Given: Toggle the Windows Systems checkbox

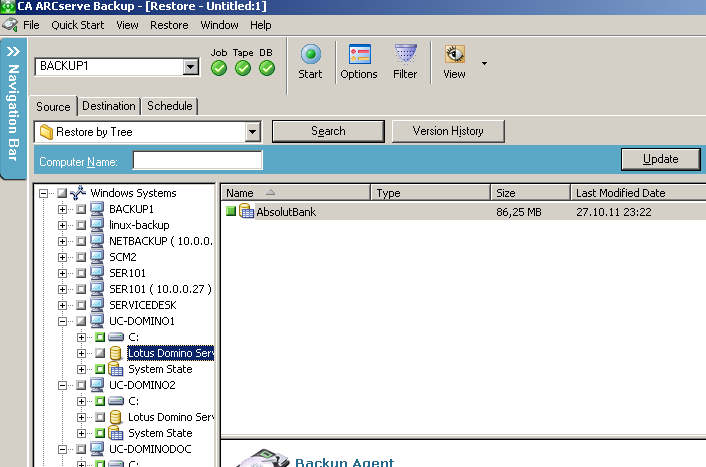Looking at the screenshot, I should 62,193.
